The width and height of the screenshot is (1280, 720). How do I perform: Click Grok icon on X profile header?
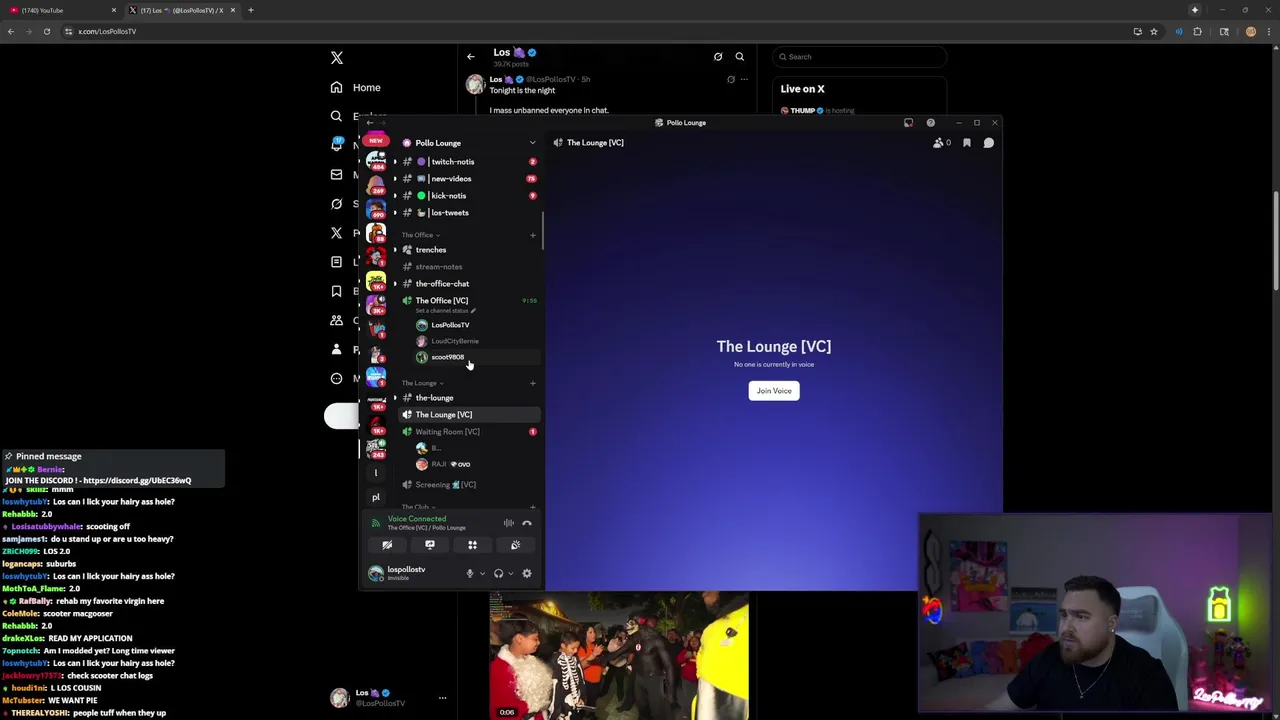pyautogui.click(x=718, y=57)
